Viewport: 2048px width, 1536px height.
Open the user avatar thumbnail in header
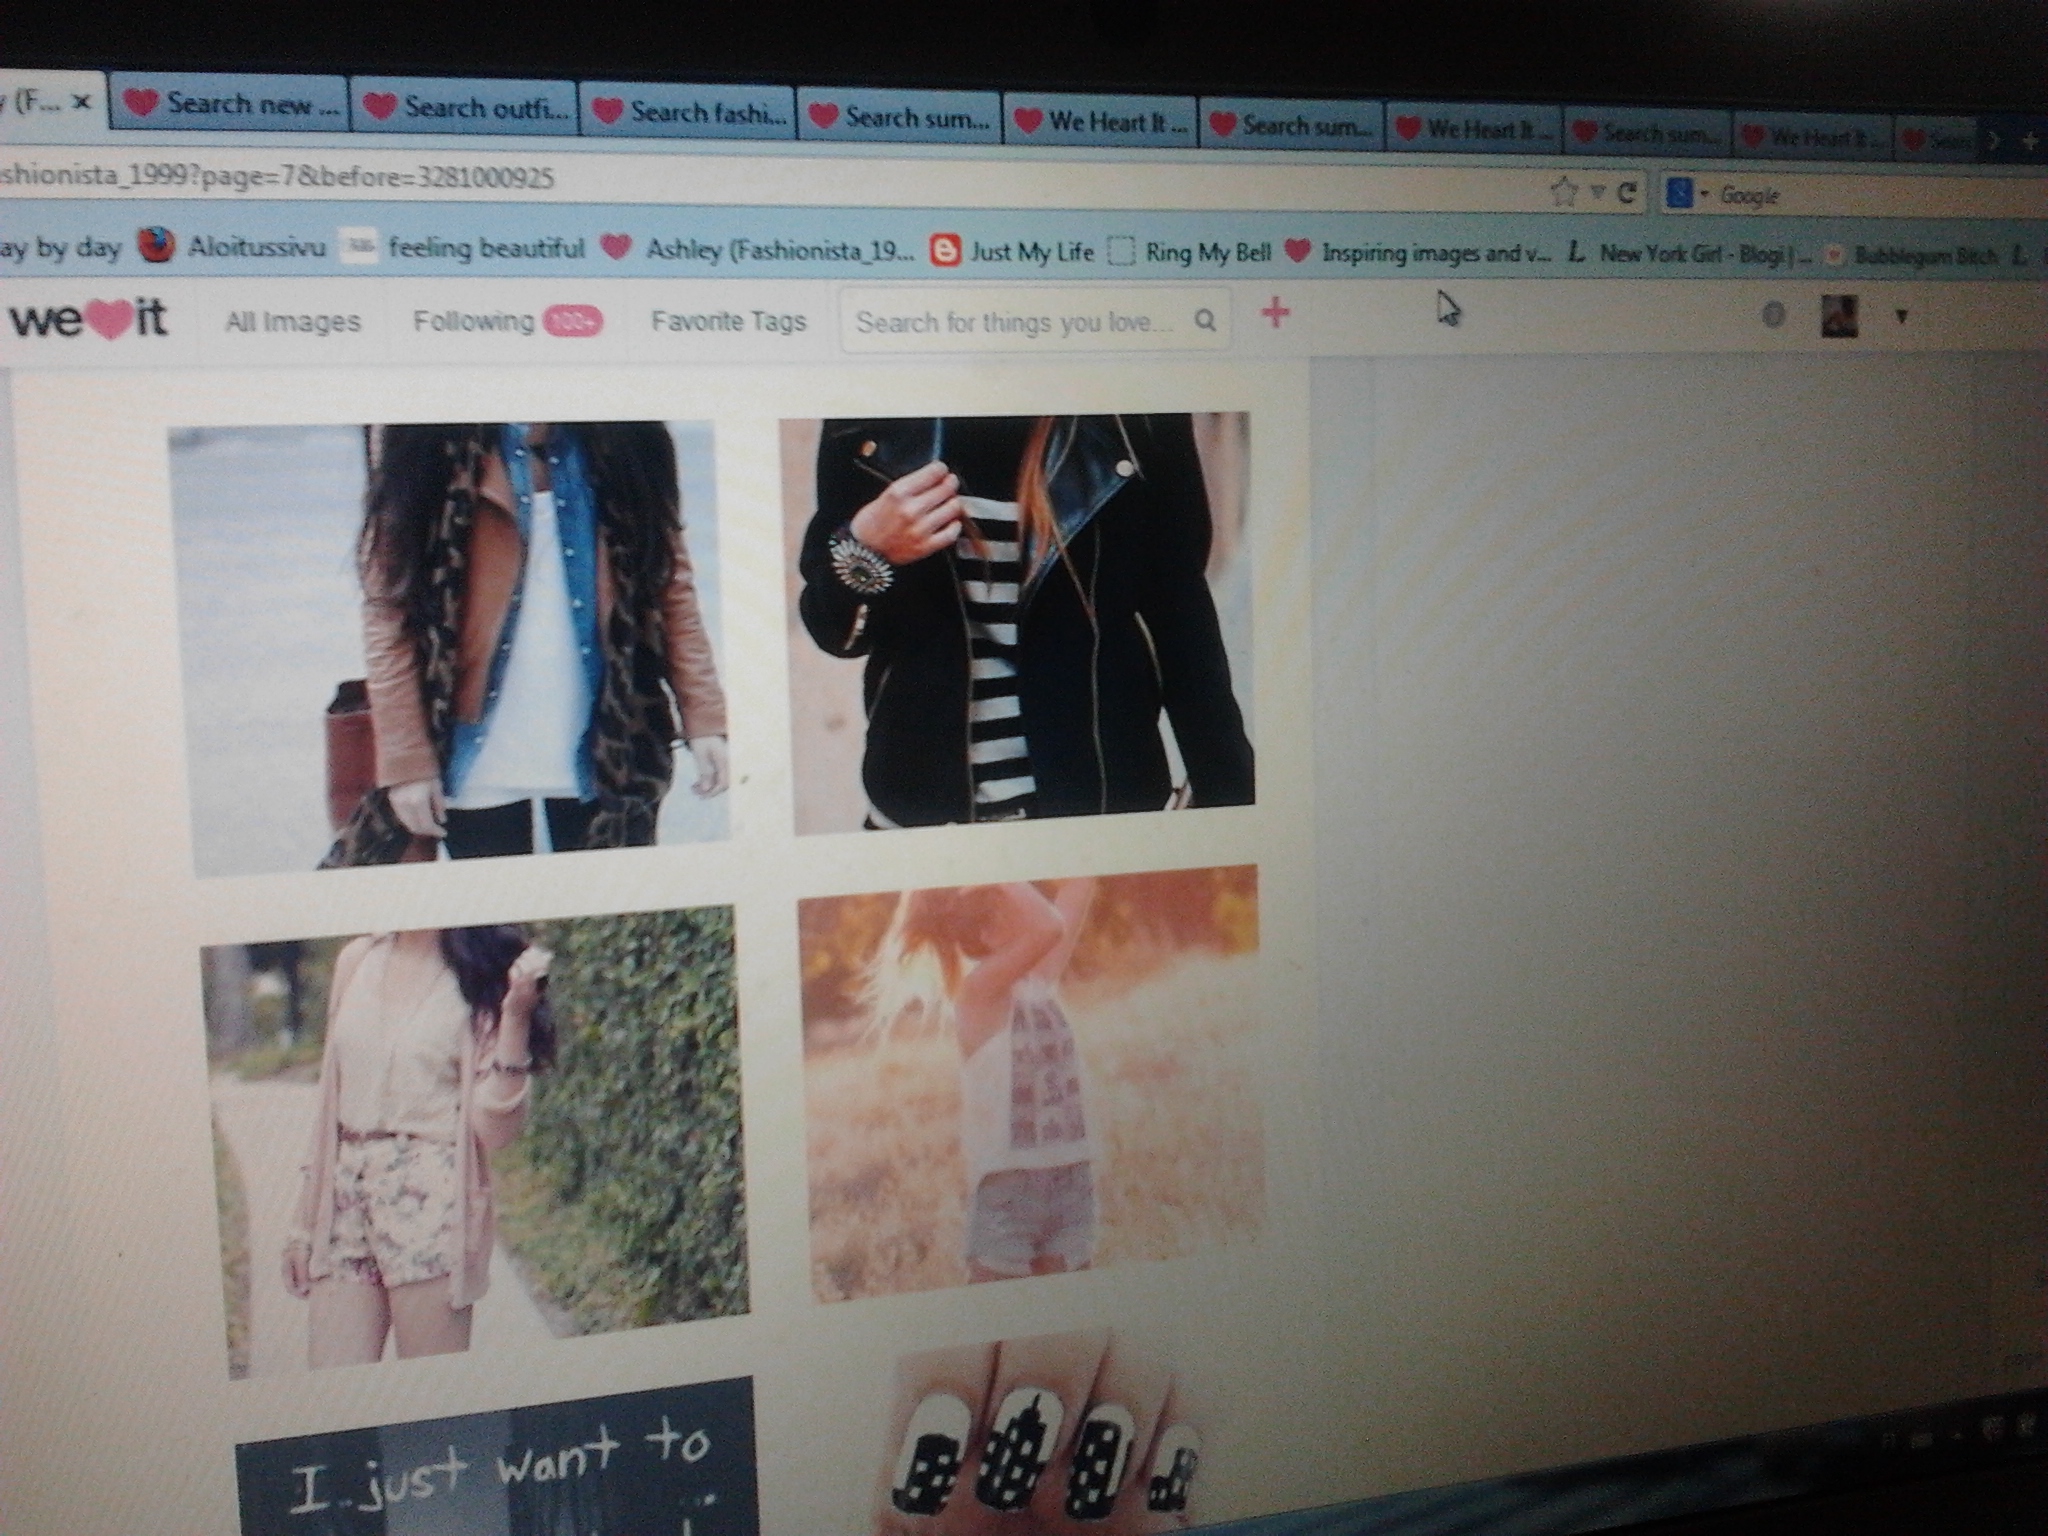point(1839,316)
